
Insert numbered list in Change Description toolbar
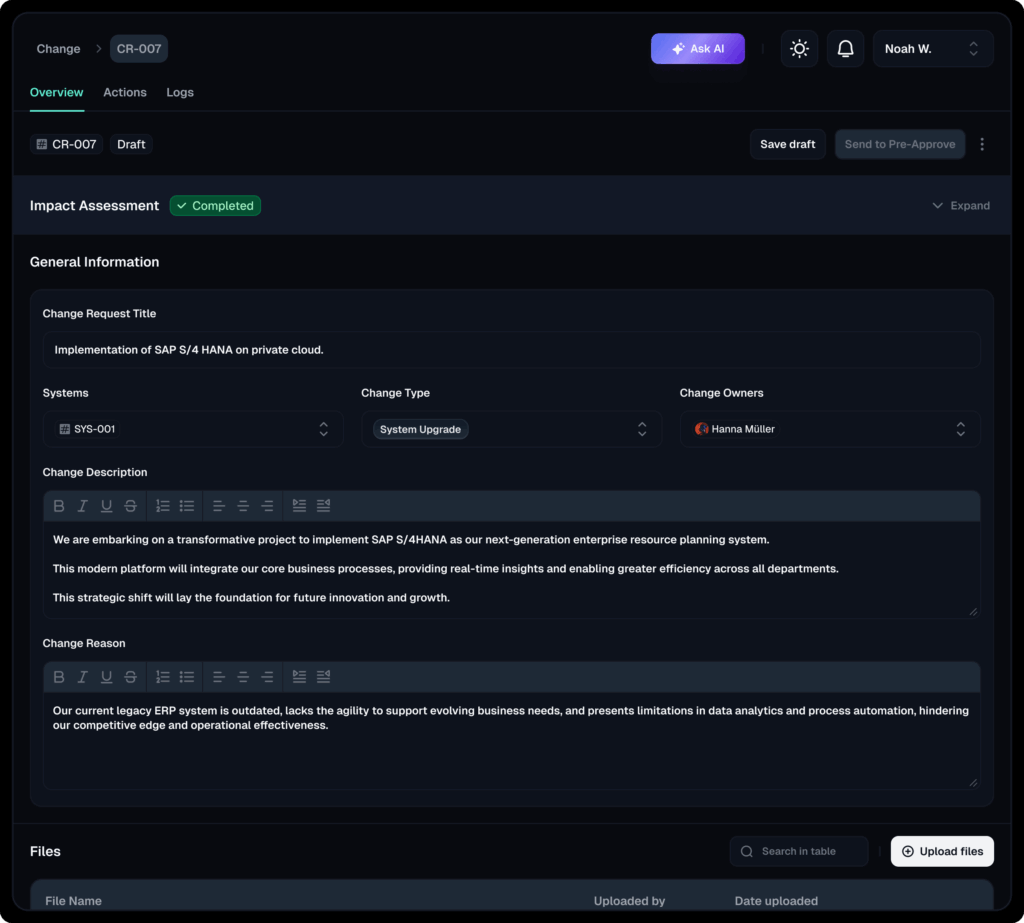163,506
